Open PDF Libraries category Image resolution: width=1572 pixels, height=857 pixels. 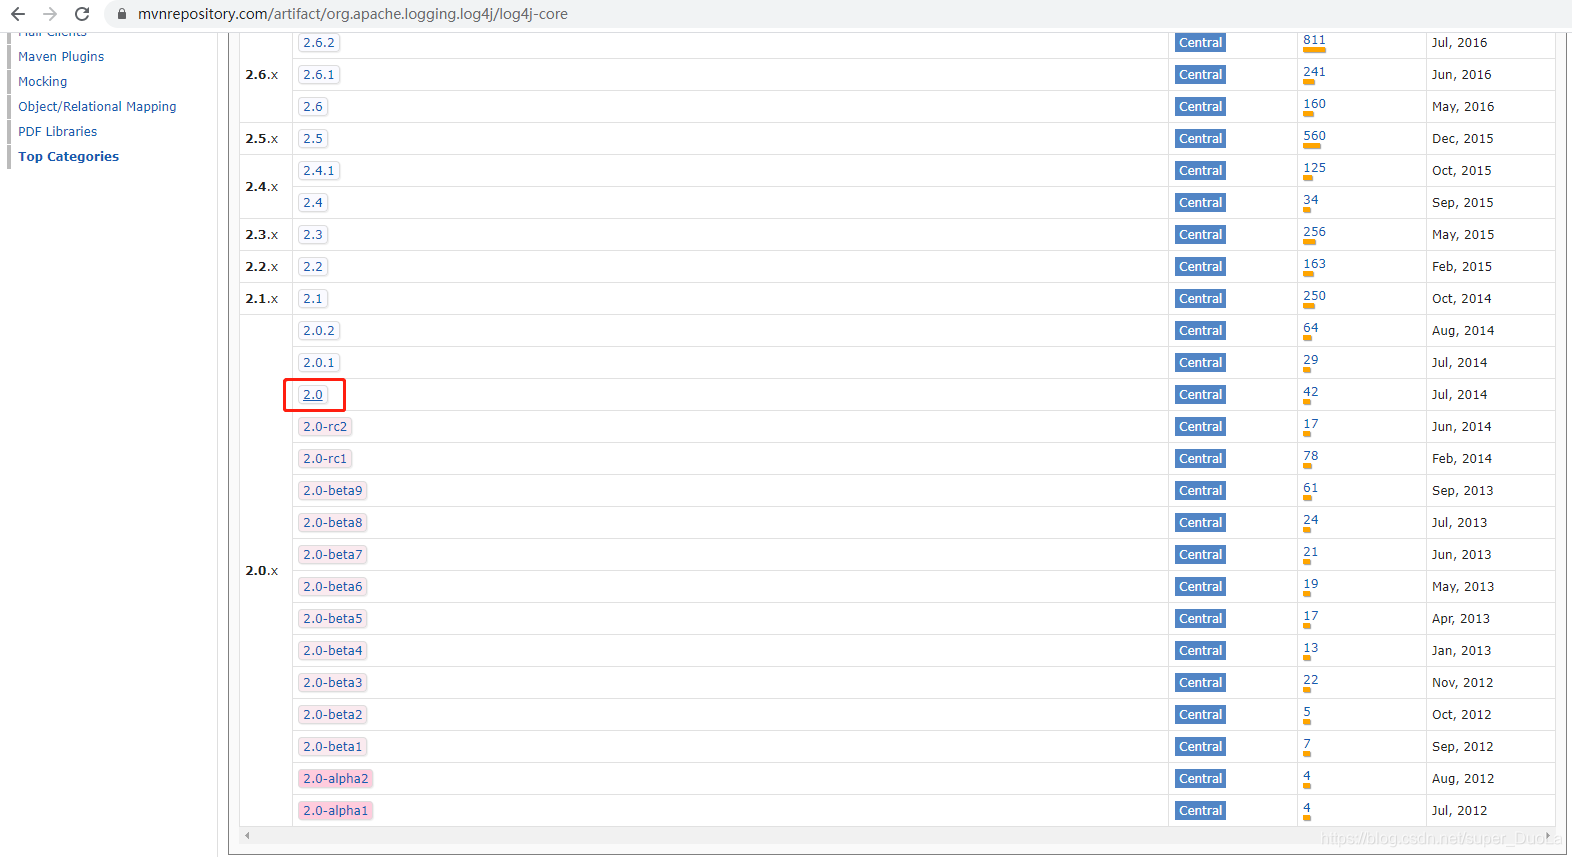(58, 132)
